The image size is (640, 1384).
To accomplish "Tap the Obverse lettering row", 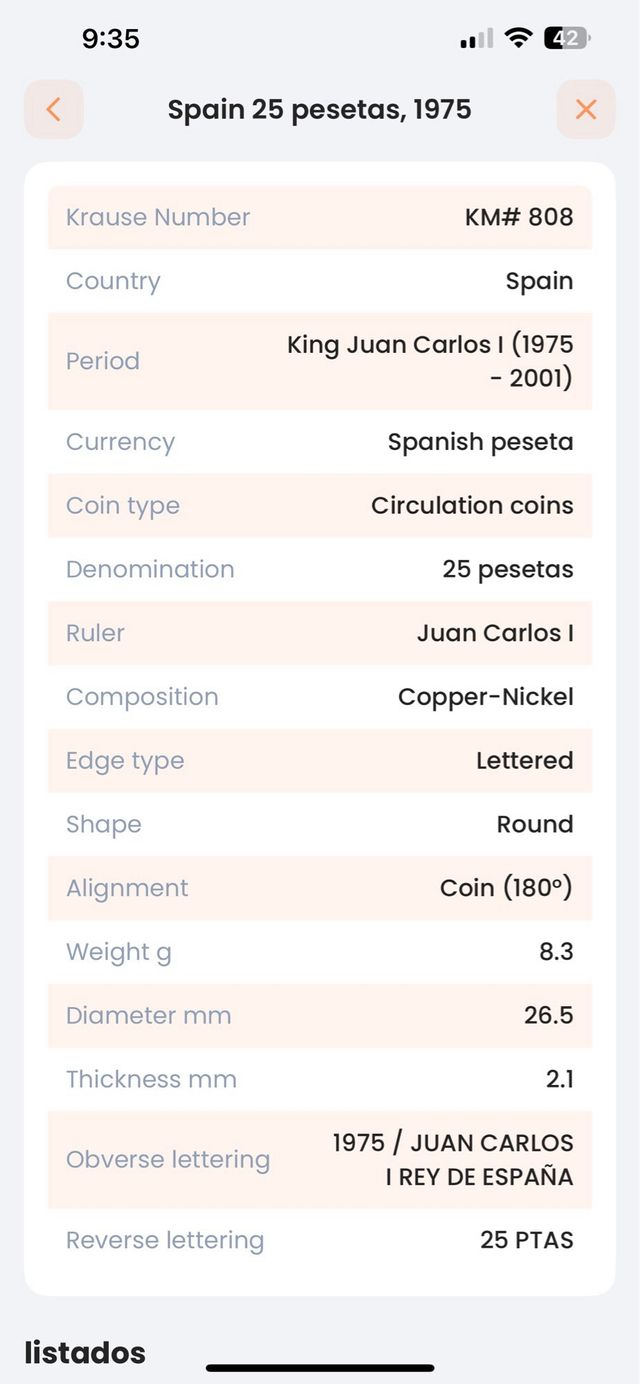I will click(x=320, y=1159).
